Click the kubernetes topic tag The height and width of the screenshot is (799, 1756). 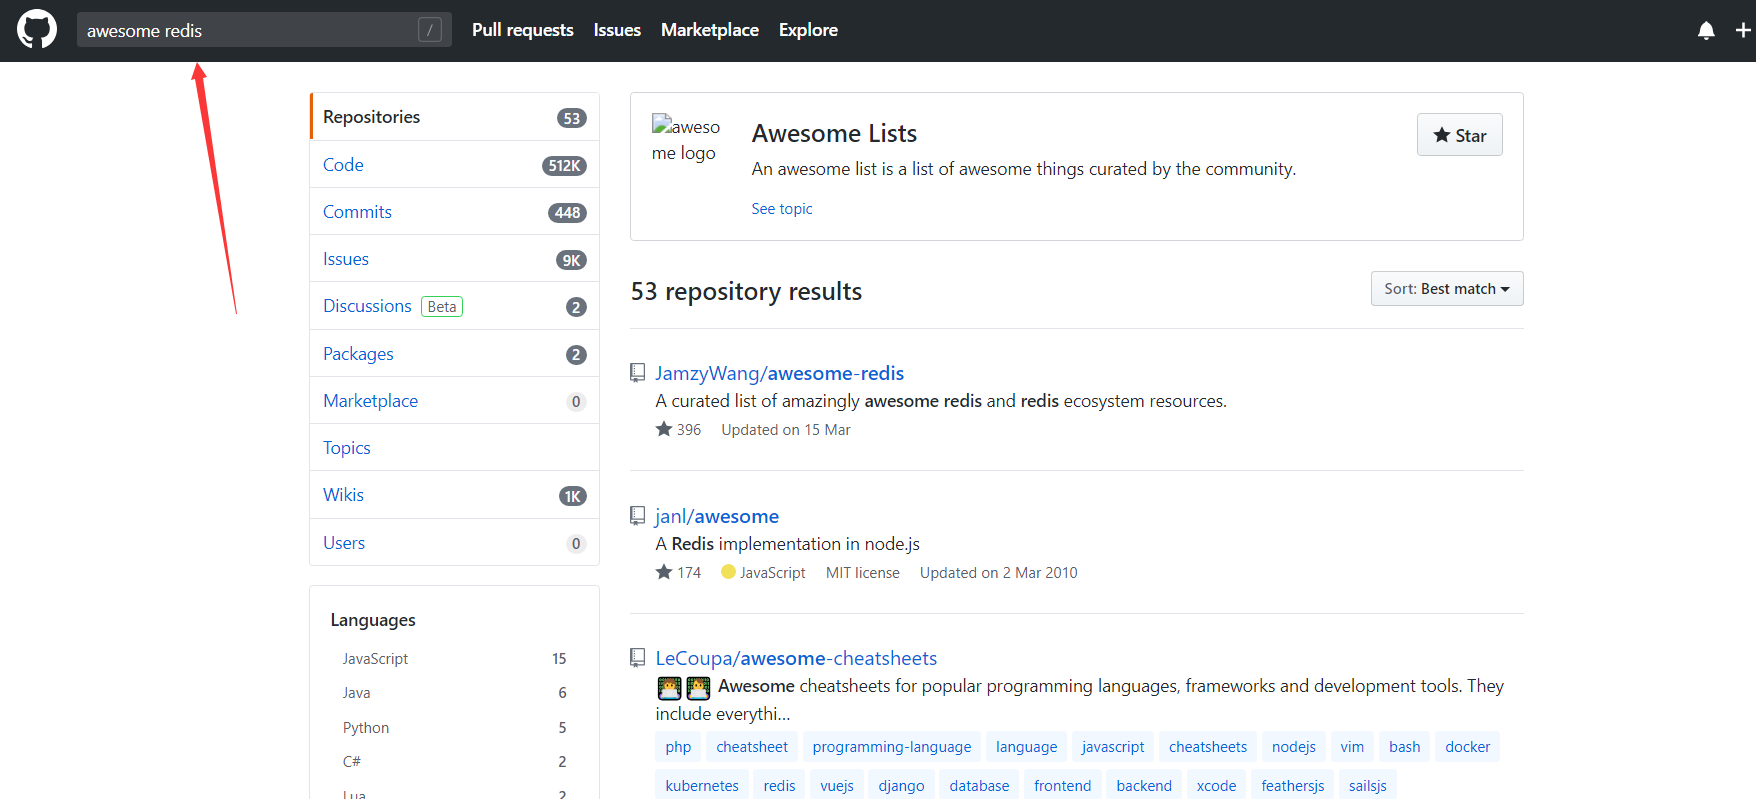tap(701, 786)
